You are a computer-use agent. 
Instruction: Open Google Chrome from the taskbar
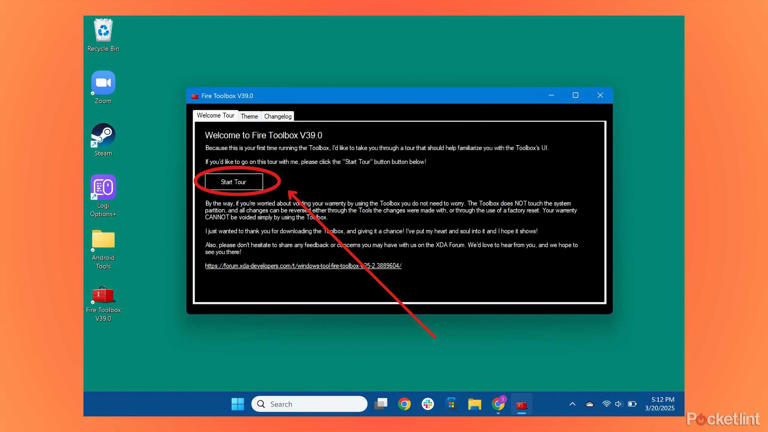(x=404, y=404)
